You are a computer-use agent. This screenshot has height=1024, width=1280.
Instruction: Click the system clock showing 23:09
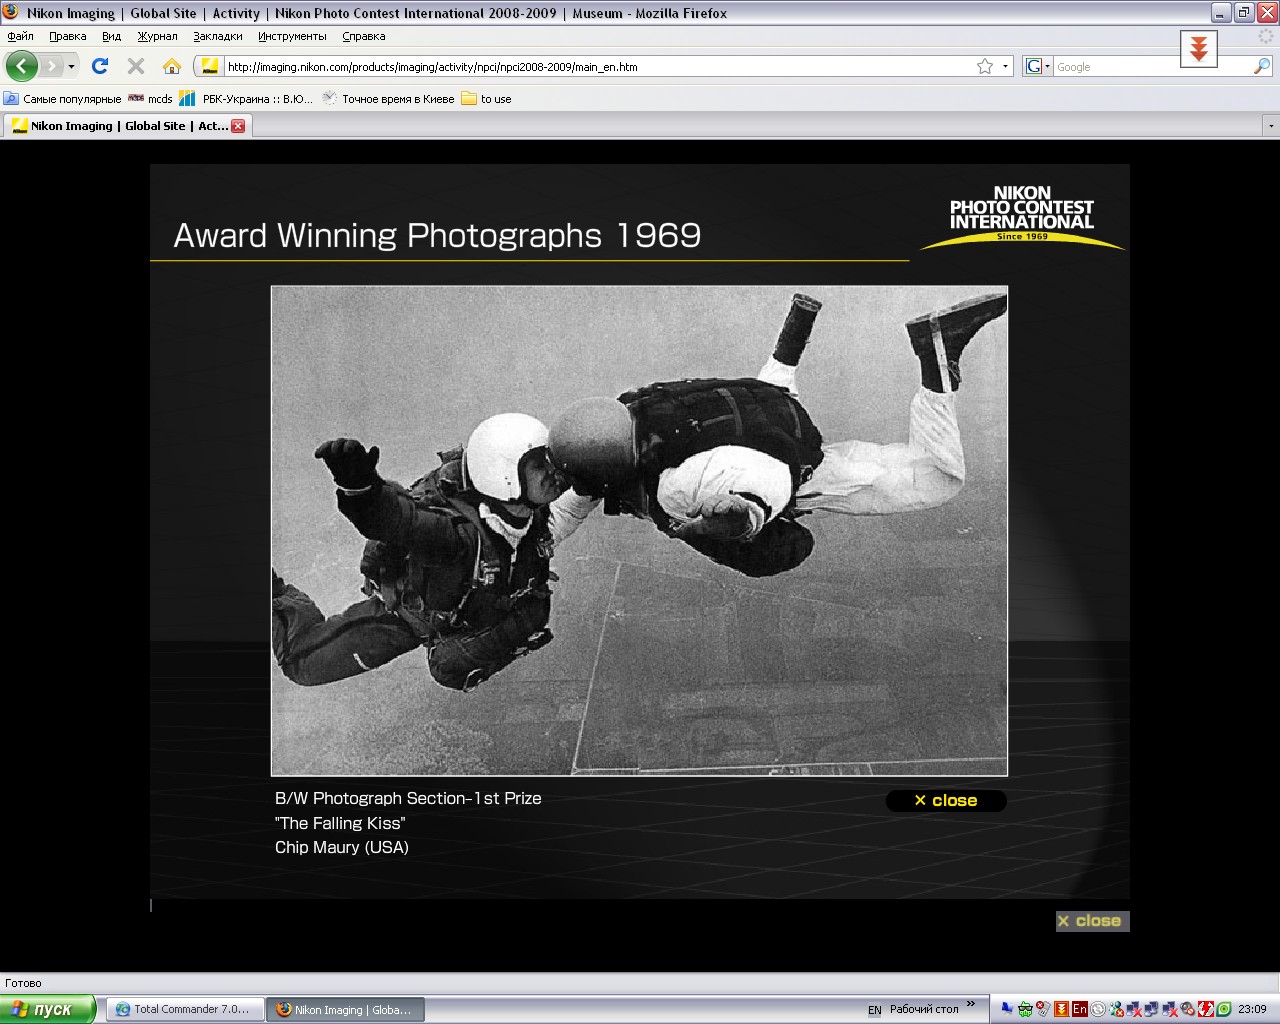coord(1252,1009)
